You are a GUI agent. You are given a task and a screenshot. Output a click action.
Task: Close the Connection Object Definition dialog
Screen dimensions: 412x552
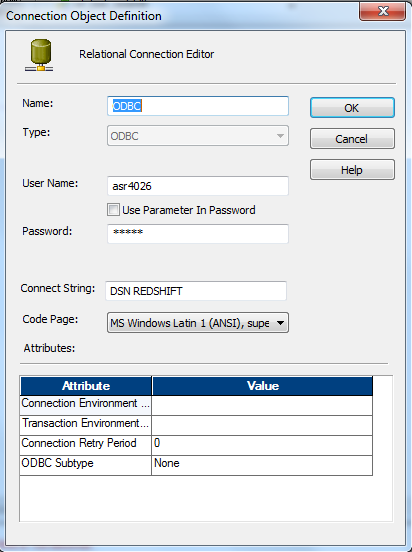click(382, 12)
